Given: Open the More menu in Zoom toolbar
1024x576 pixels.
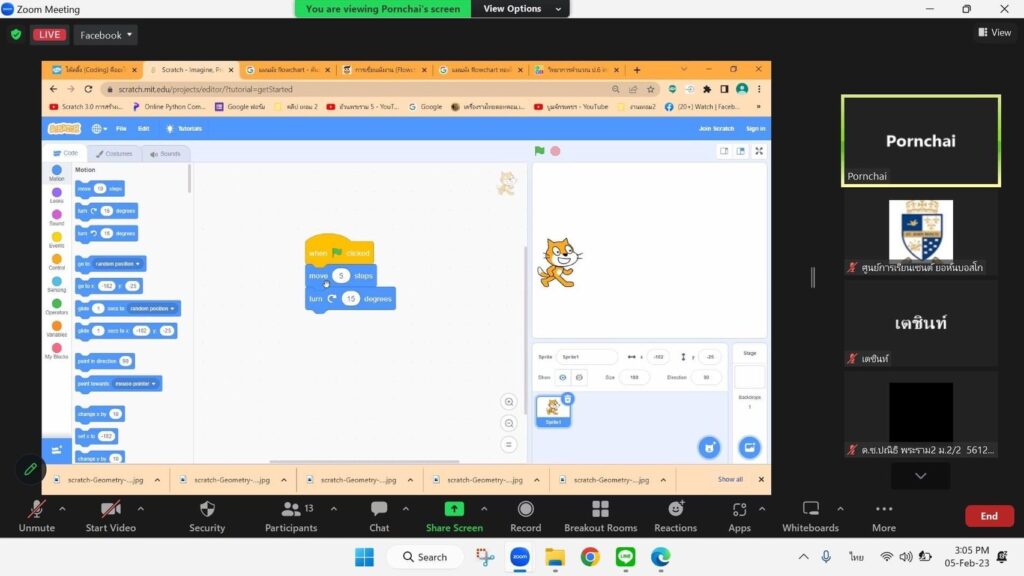Looking at the screenshot, I should [883, 516].
